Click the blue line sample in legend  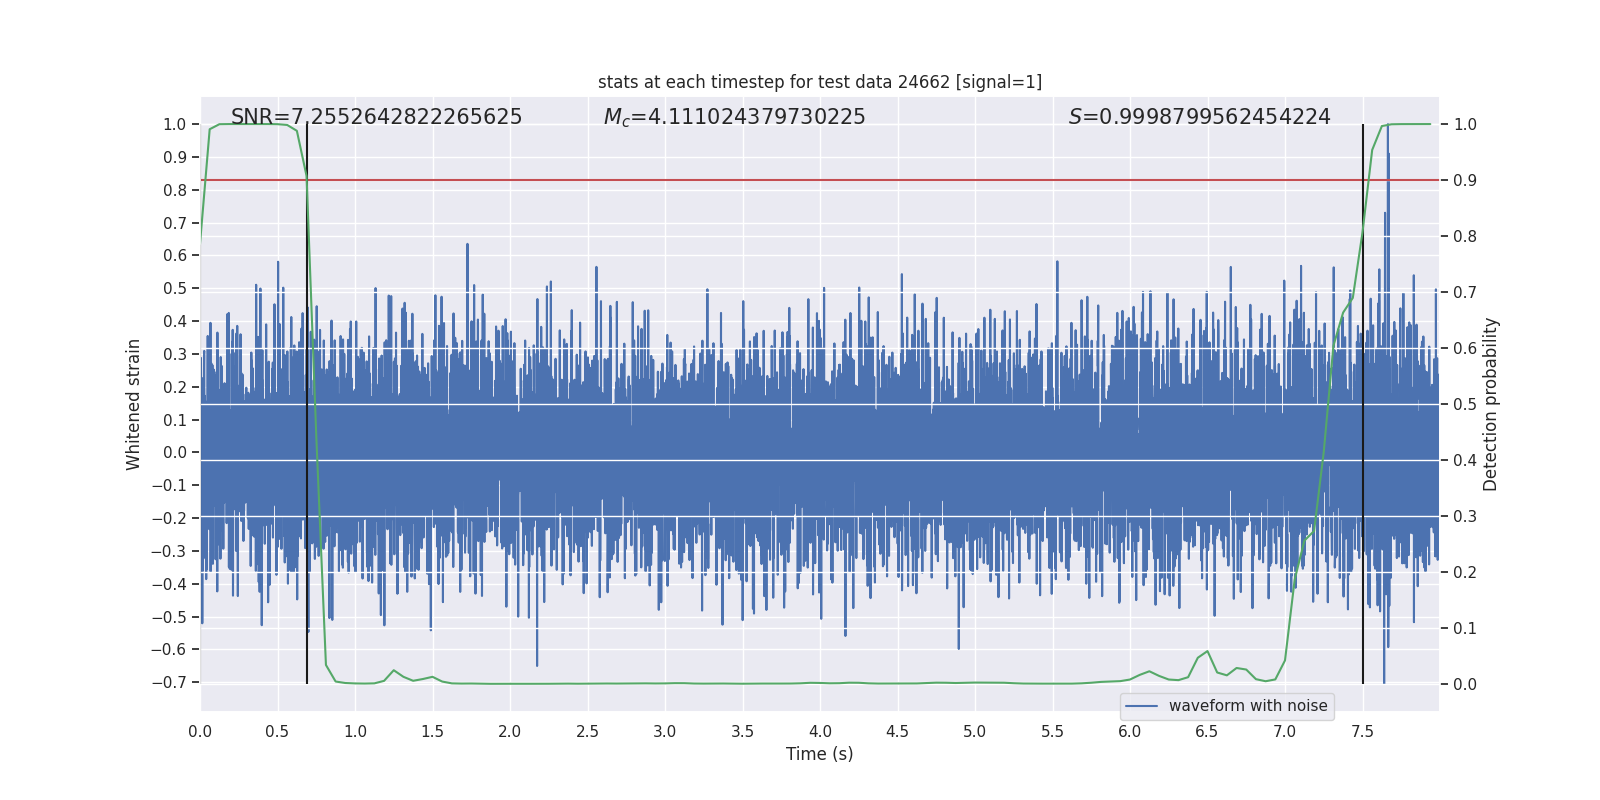(x=1141, y=706)
